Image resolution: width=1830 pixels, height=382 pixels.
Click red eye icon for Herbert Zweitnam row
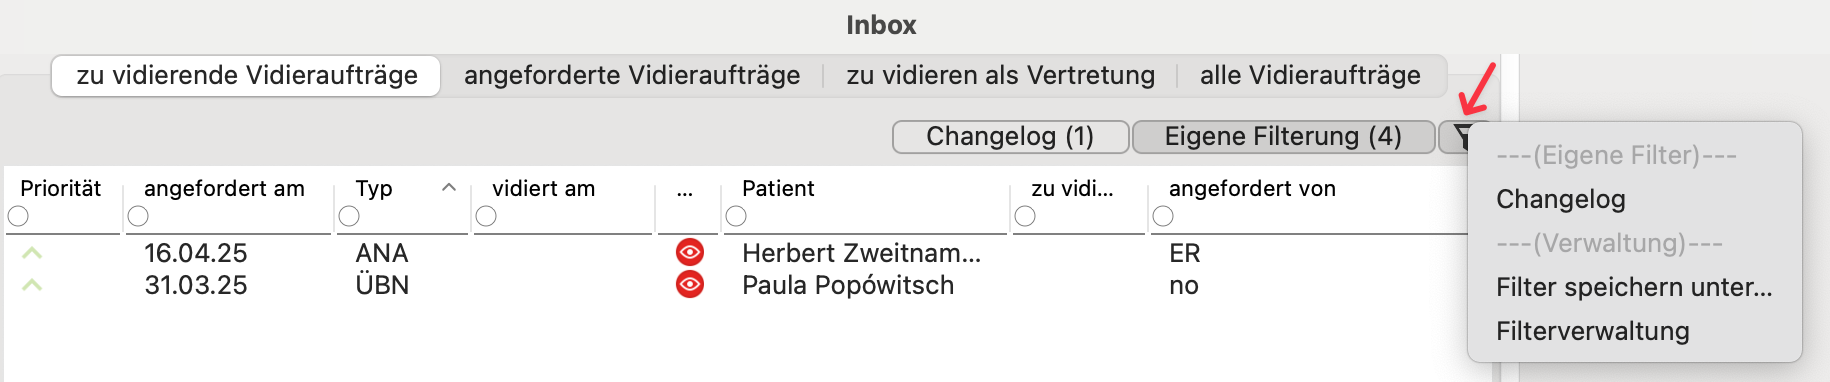689,253
